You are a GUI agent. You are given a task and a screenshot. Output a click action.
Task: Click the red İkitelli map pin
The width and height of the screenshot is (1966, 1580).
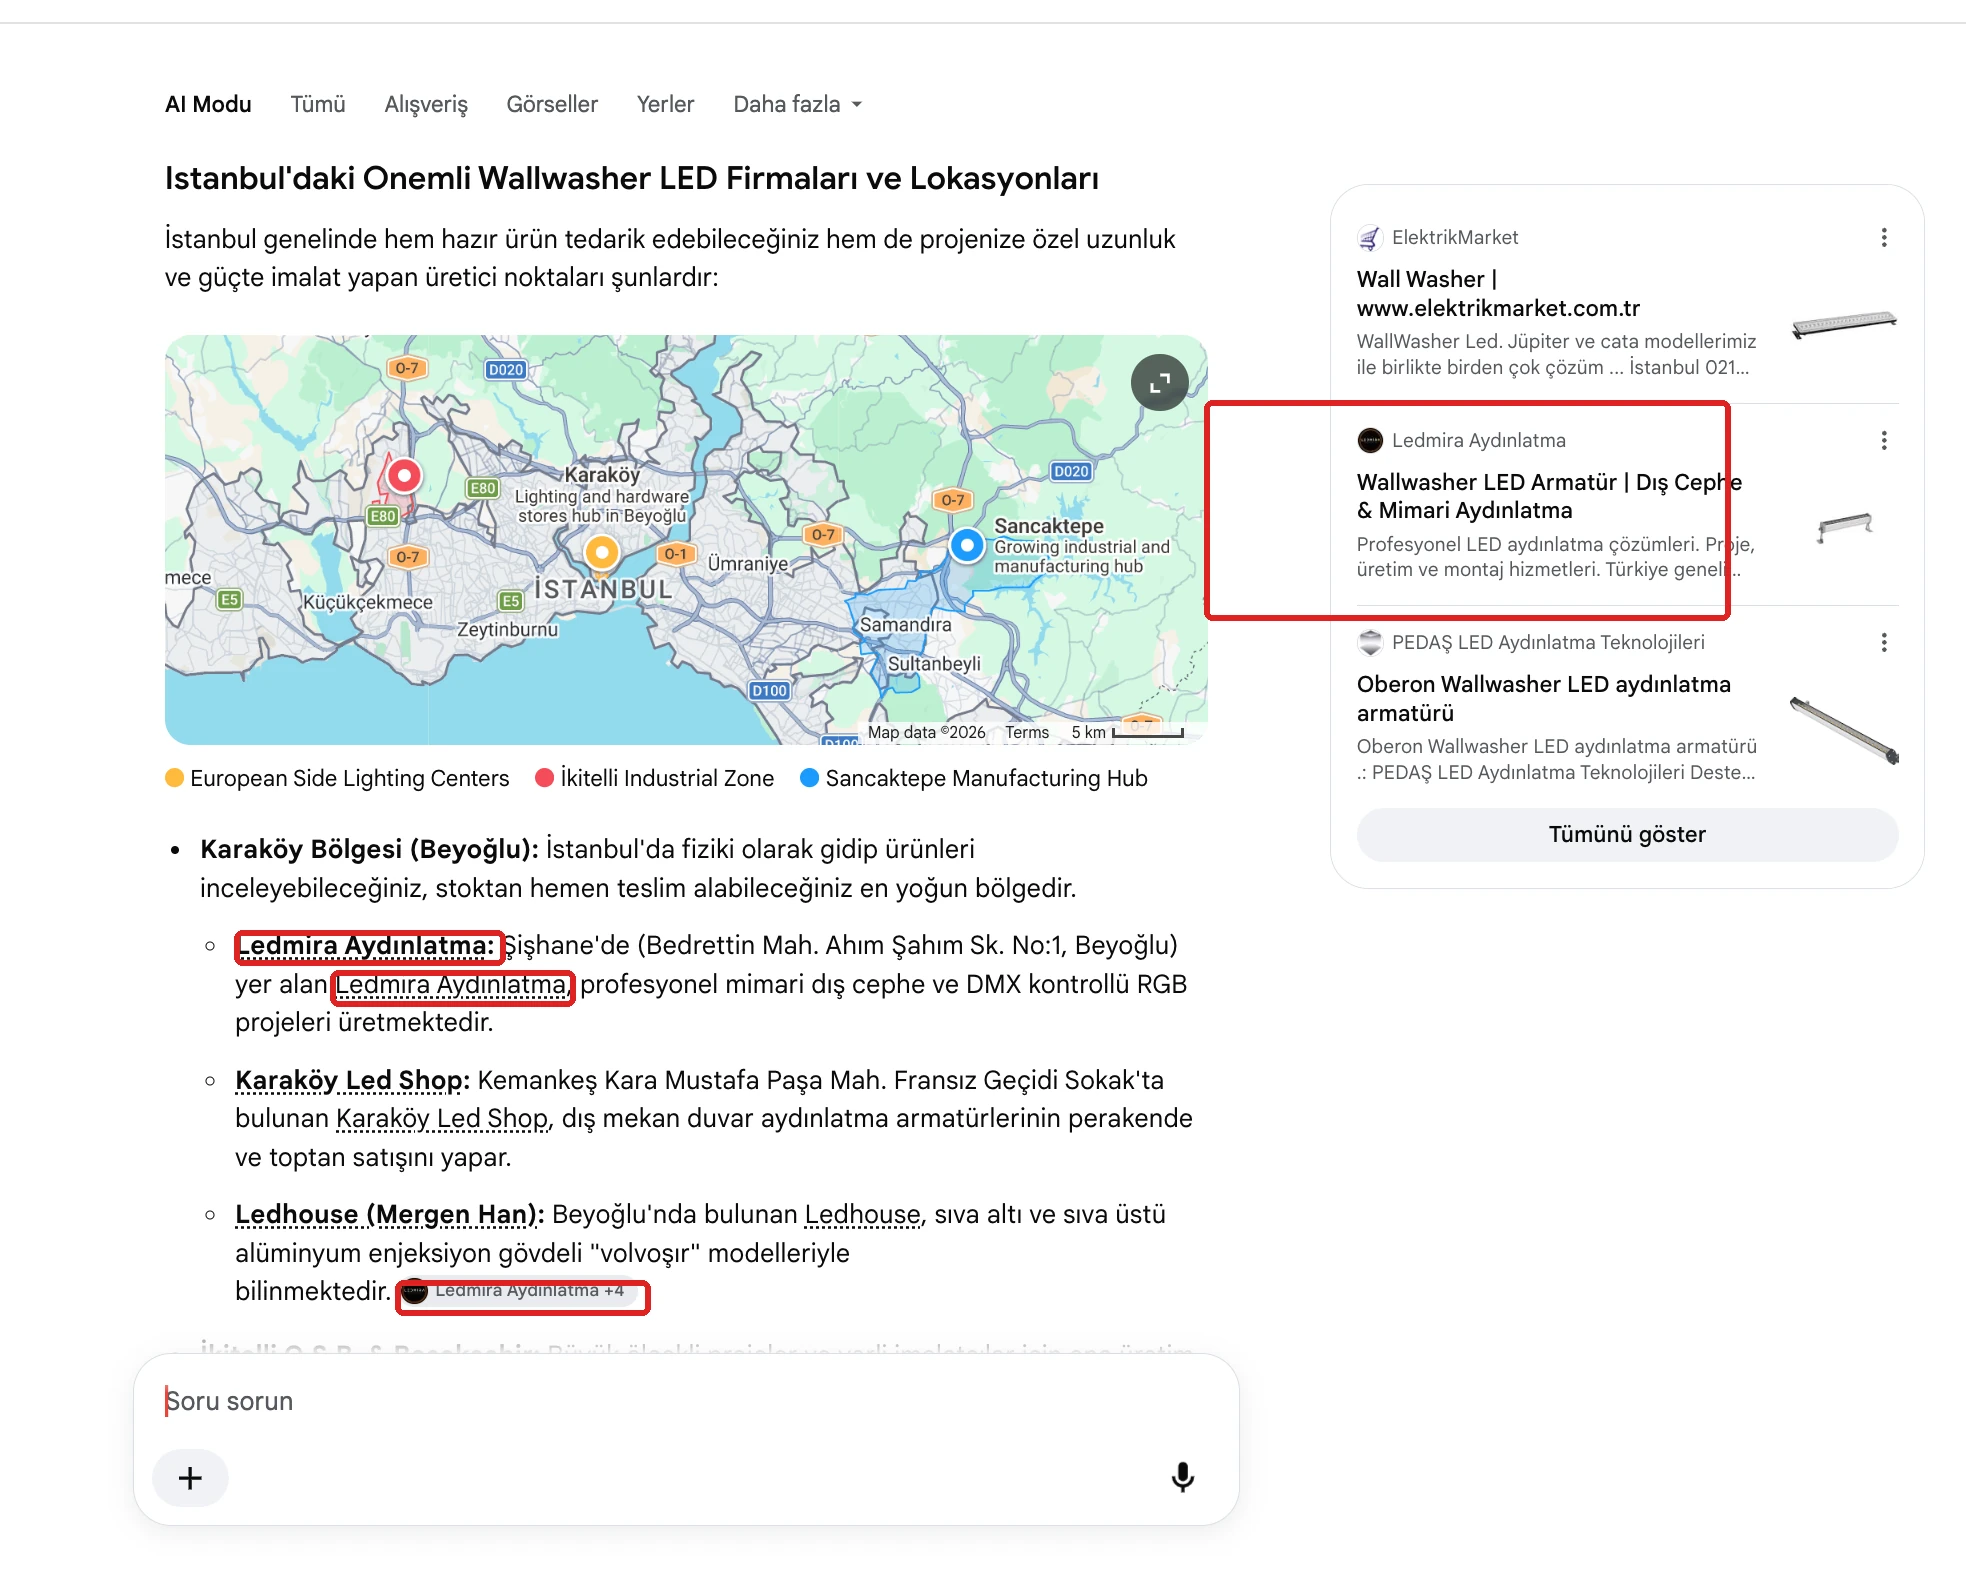pyautogui.click(x=404, y=476)
